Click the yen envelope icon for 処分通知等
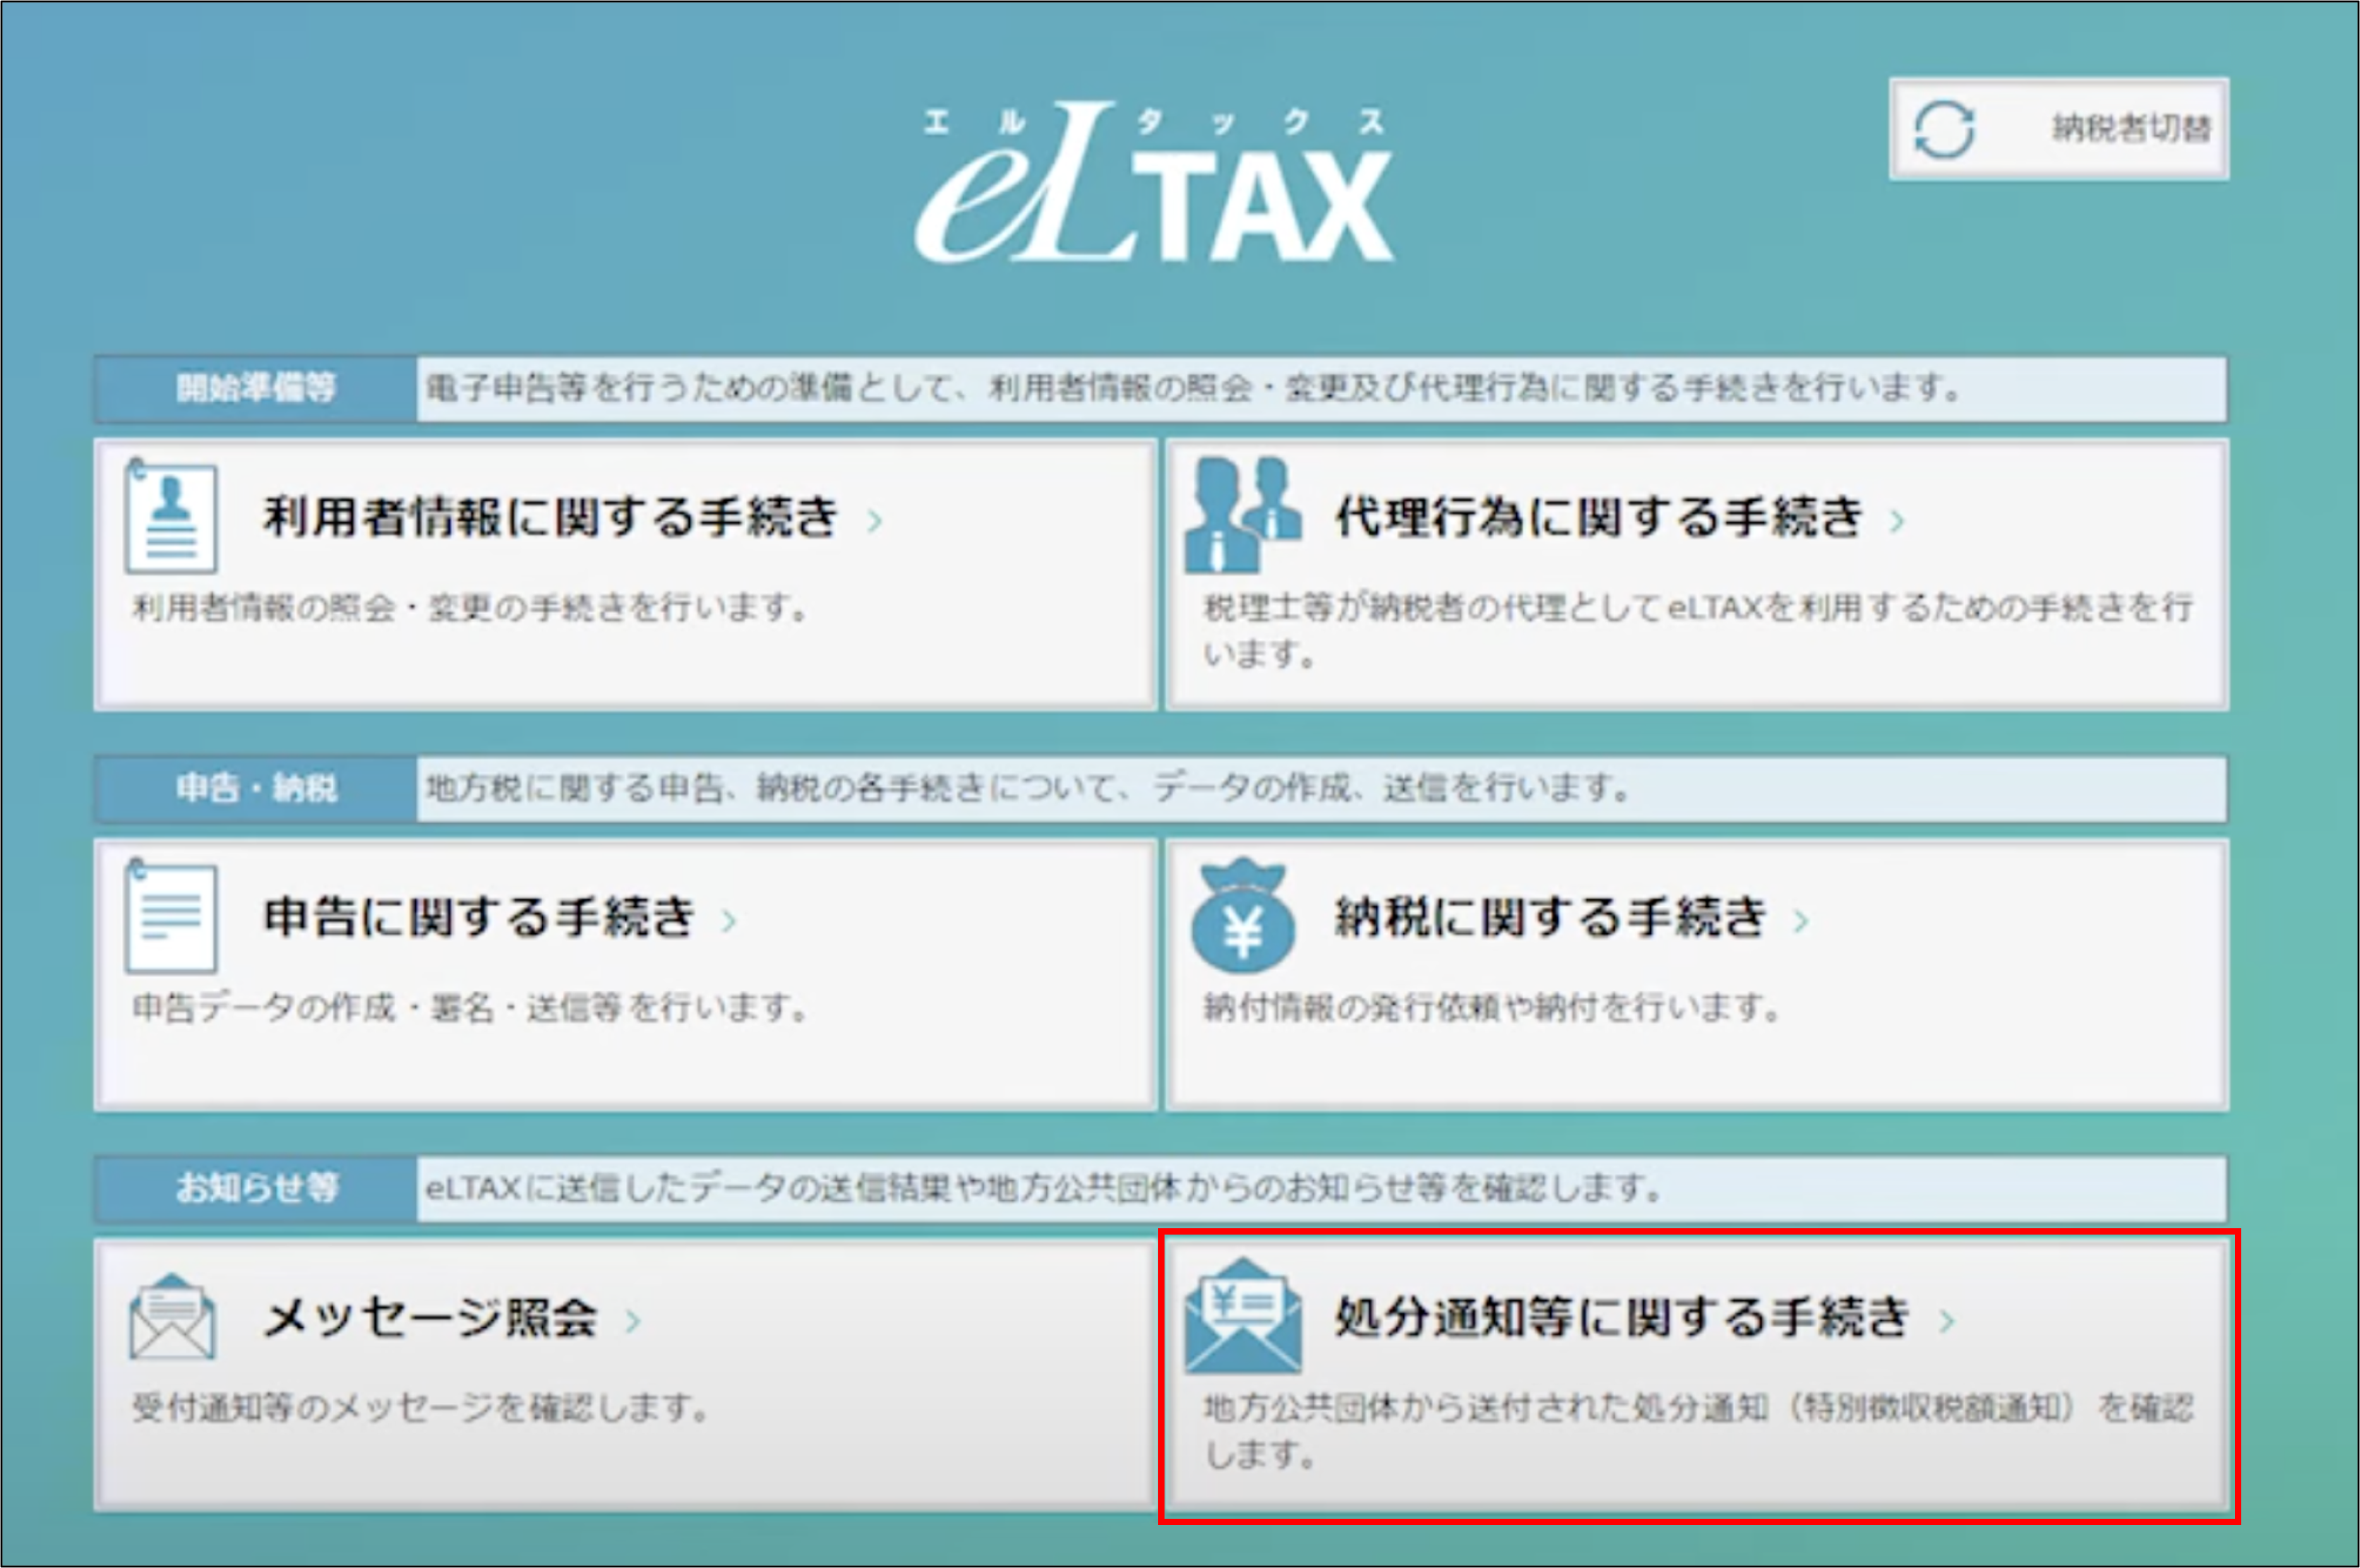2360x1568 pixels. pos(1243,1316)
